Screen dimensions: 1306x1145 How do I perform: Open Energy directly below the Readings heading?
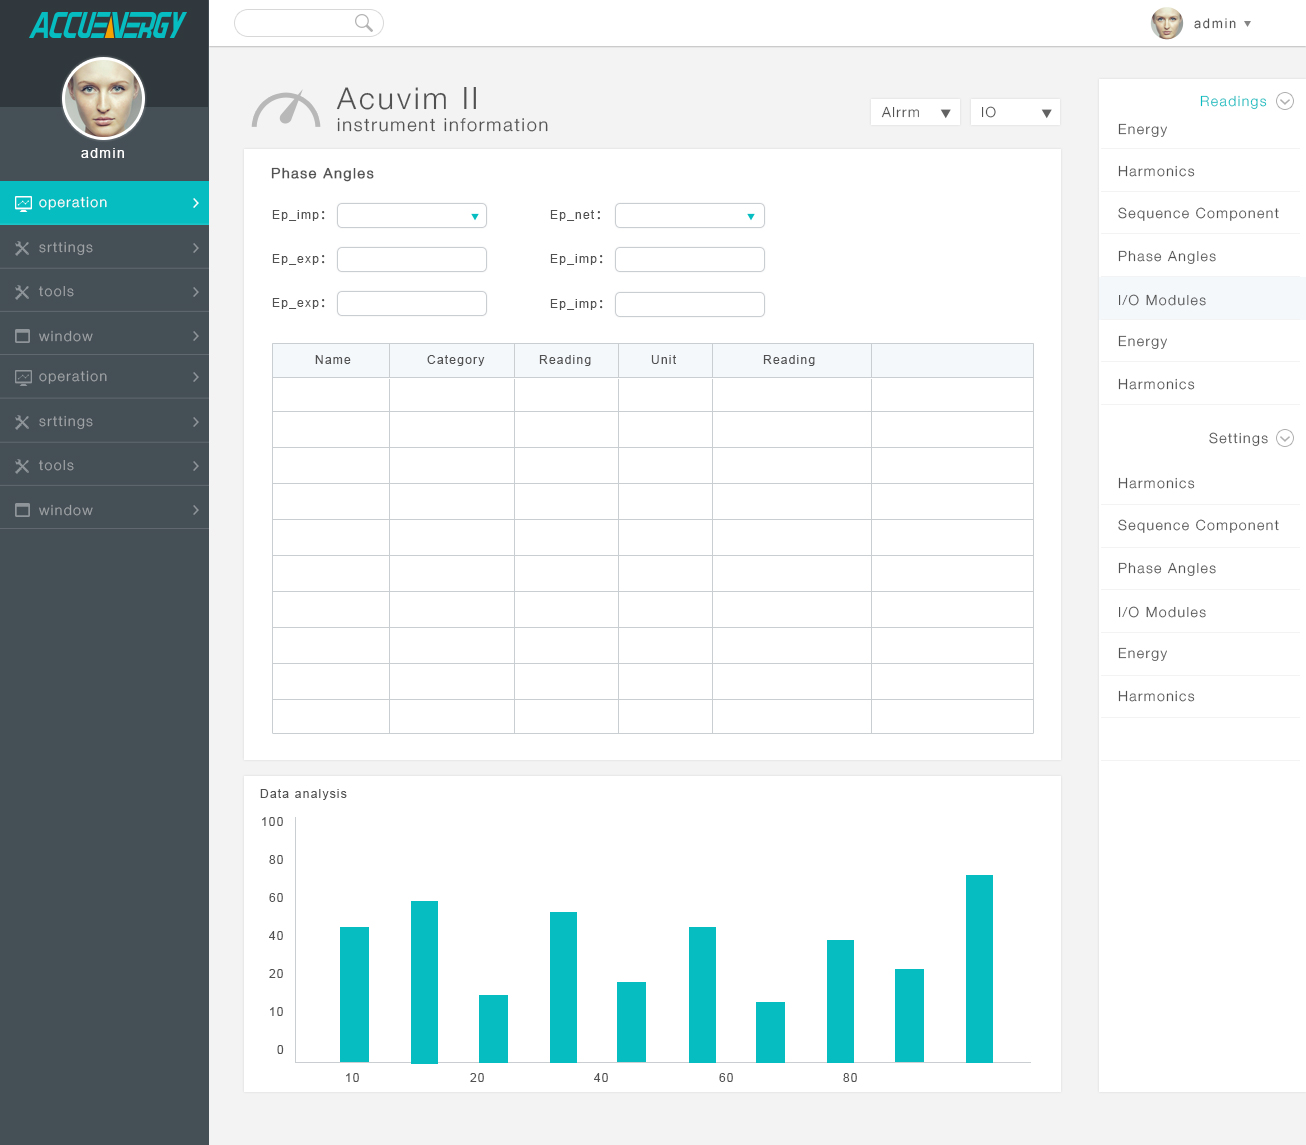[x=1143, y=129]
